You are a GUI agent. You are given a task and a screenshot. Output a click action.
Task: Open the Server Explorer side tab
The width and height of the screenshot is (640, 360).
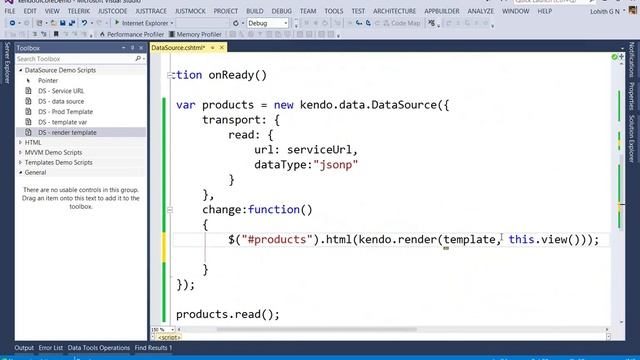coord(7,62)
